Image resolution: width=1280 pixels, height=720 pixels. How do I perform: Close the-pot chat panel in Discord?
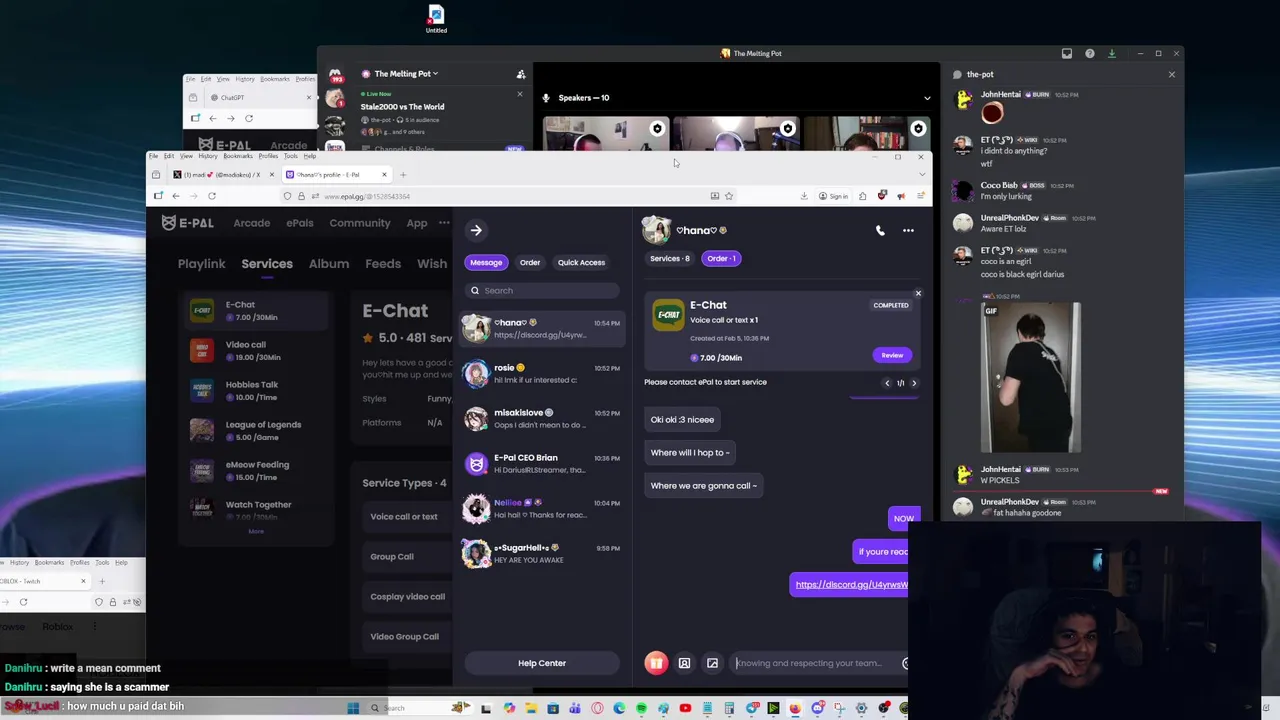pos(1172,75)
